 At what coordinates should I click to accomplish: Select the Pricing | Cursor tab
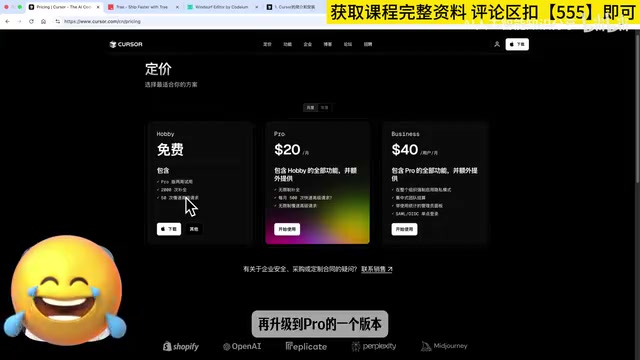click(x=63, y=7)
